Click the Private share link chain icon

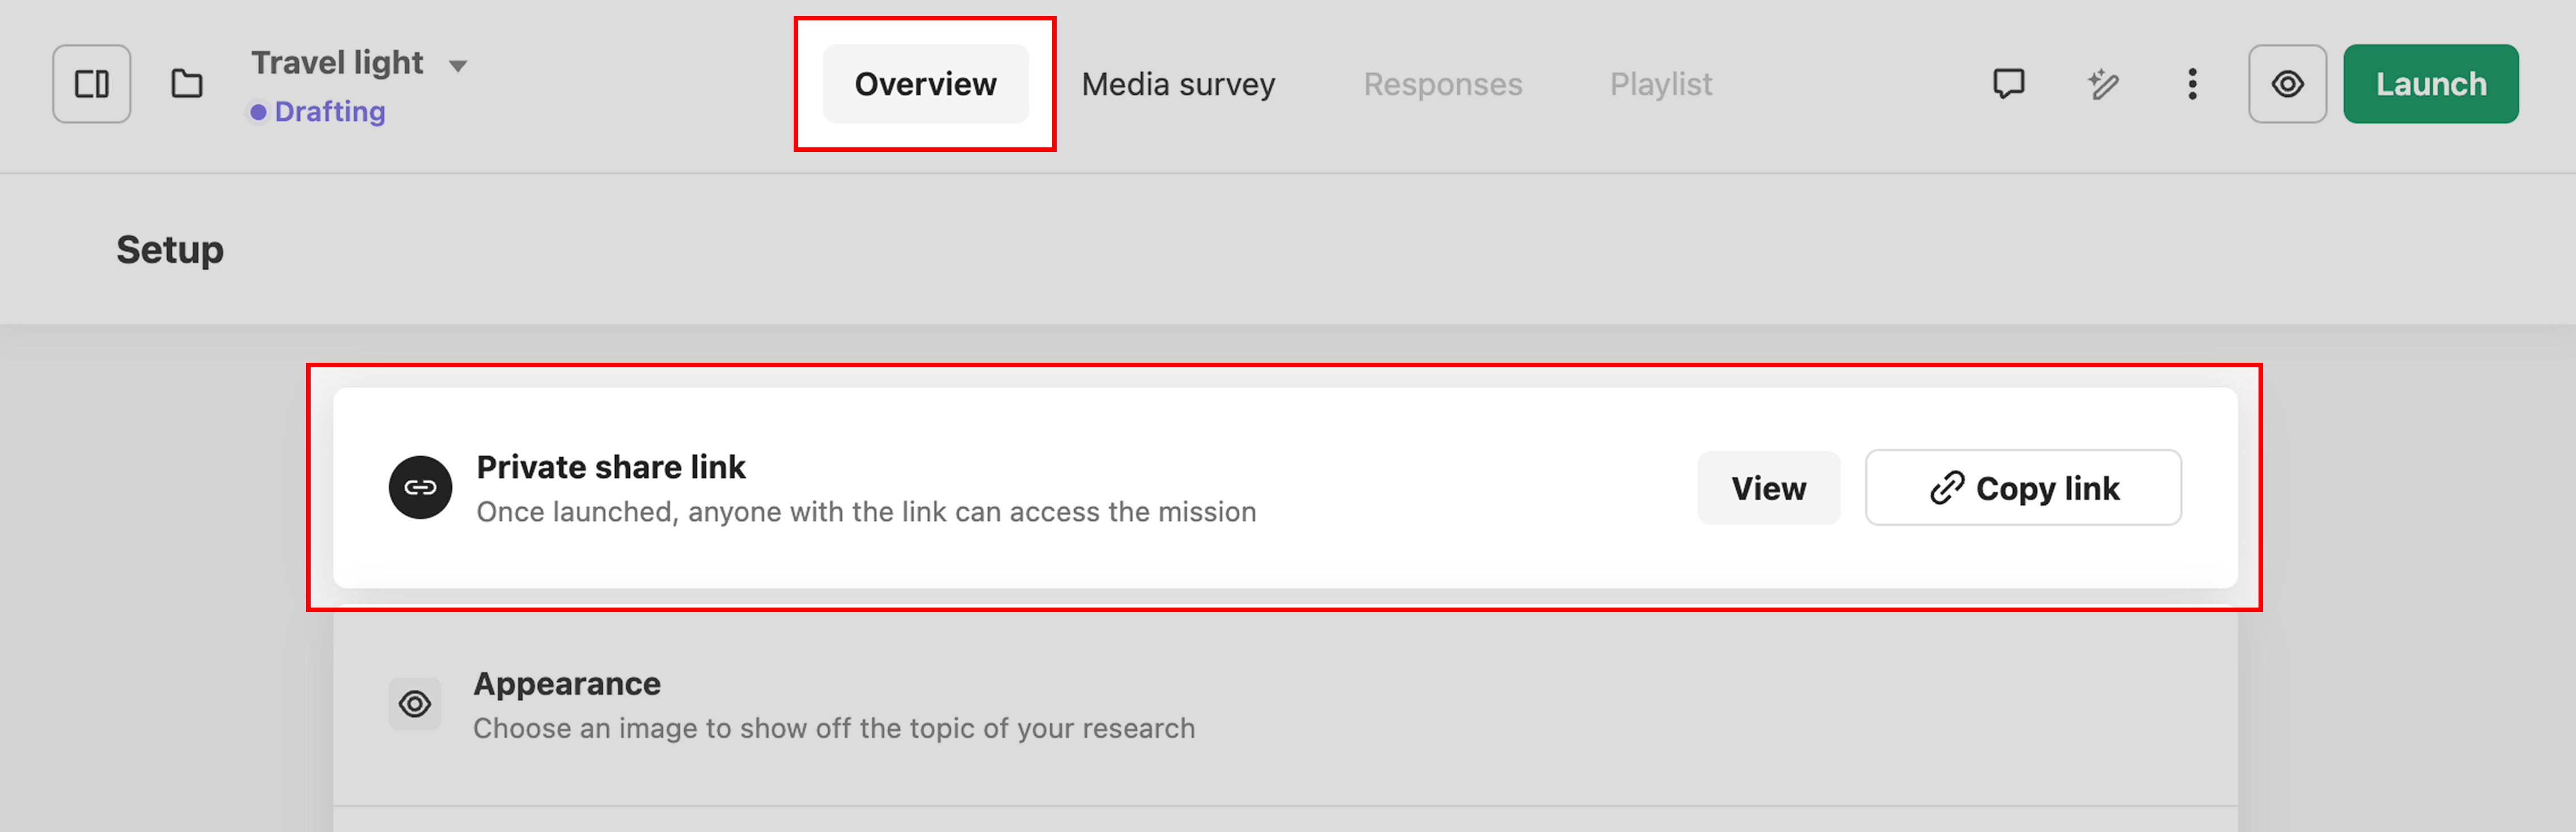pyautogui.click(x=420, y=488)
